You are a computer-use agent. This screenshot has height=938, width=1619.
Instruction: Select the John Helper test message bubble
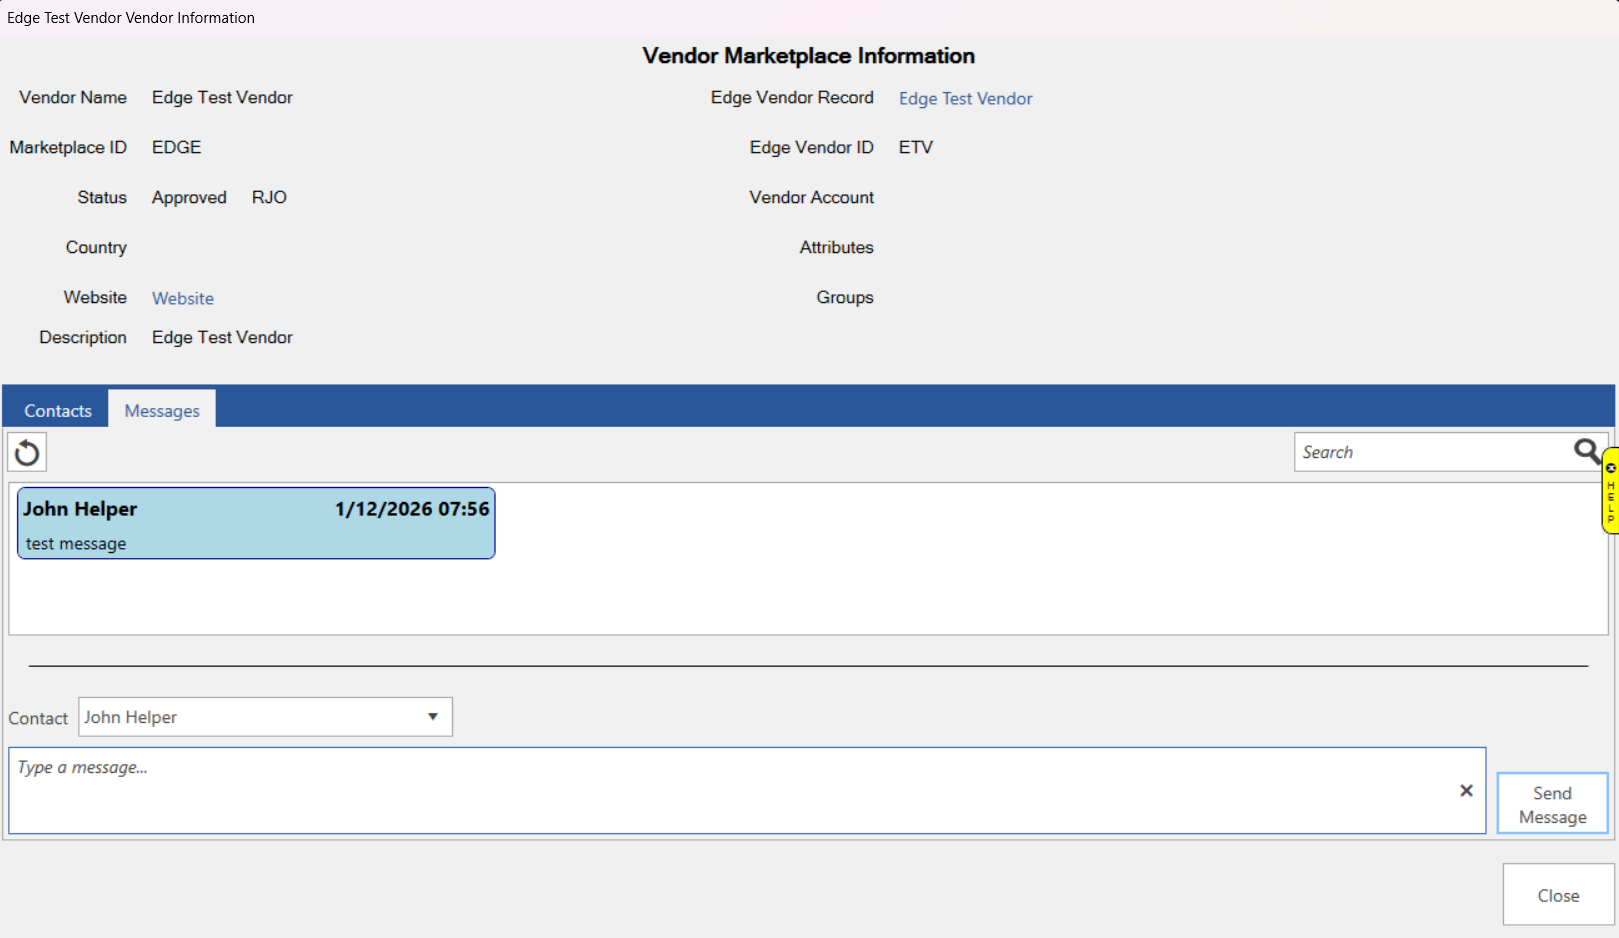pos(256,524)
